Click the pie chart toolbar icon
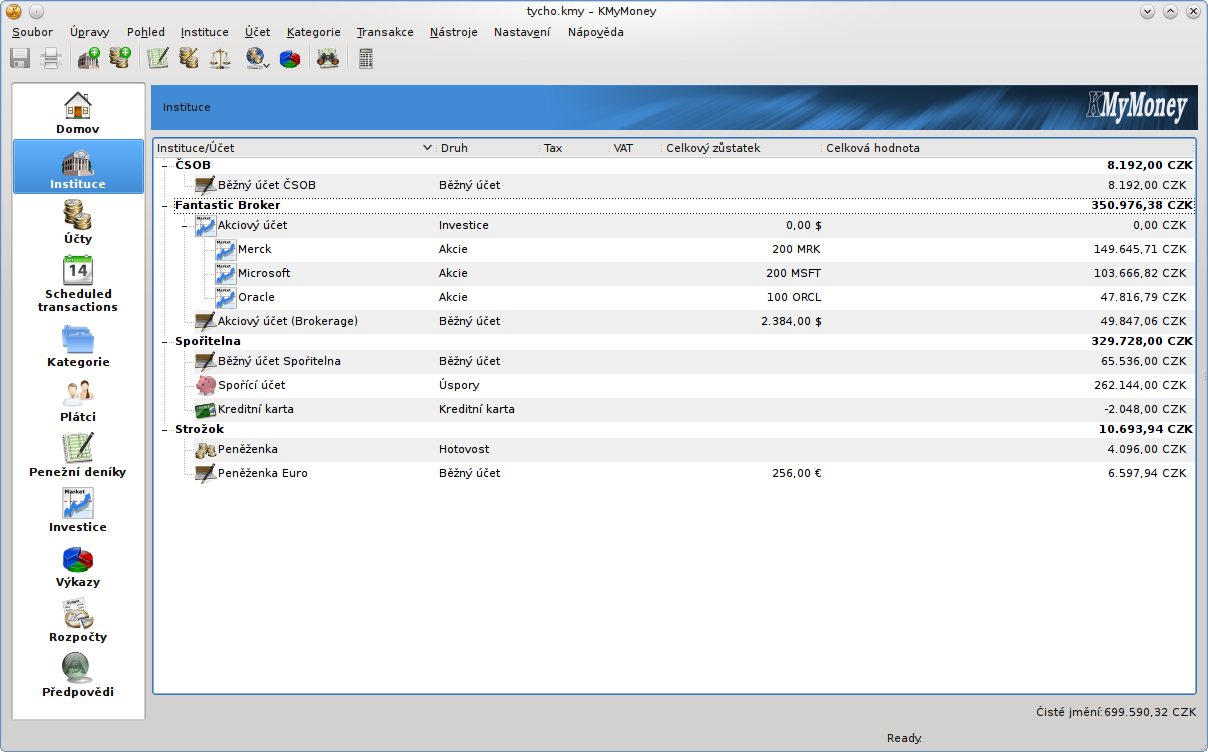Viewport: 1208px width, 752px height. pos(290,58)
